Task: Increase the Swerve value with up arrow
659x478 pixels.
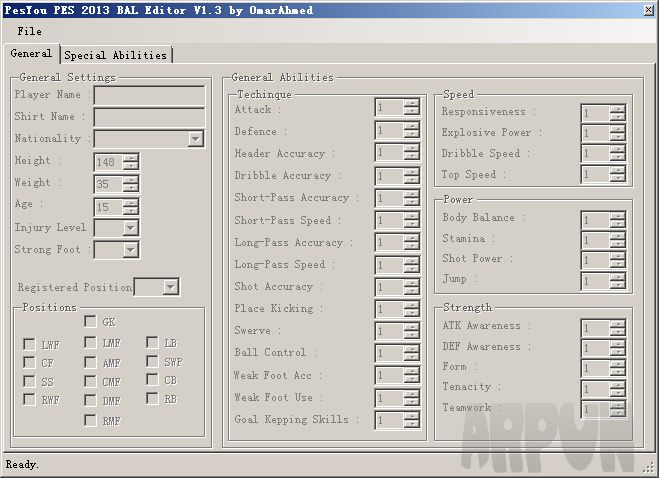Action: click(411, 327)
